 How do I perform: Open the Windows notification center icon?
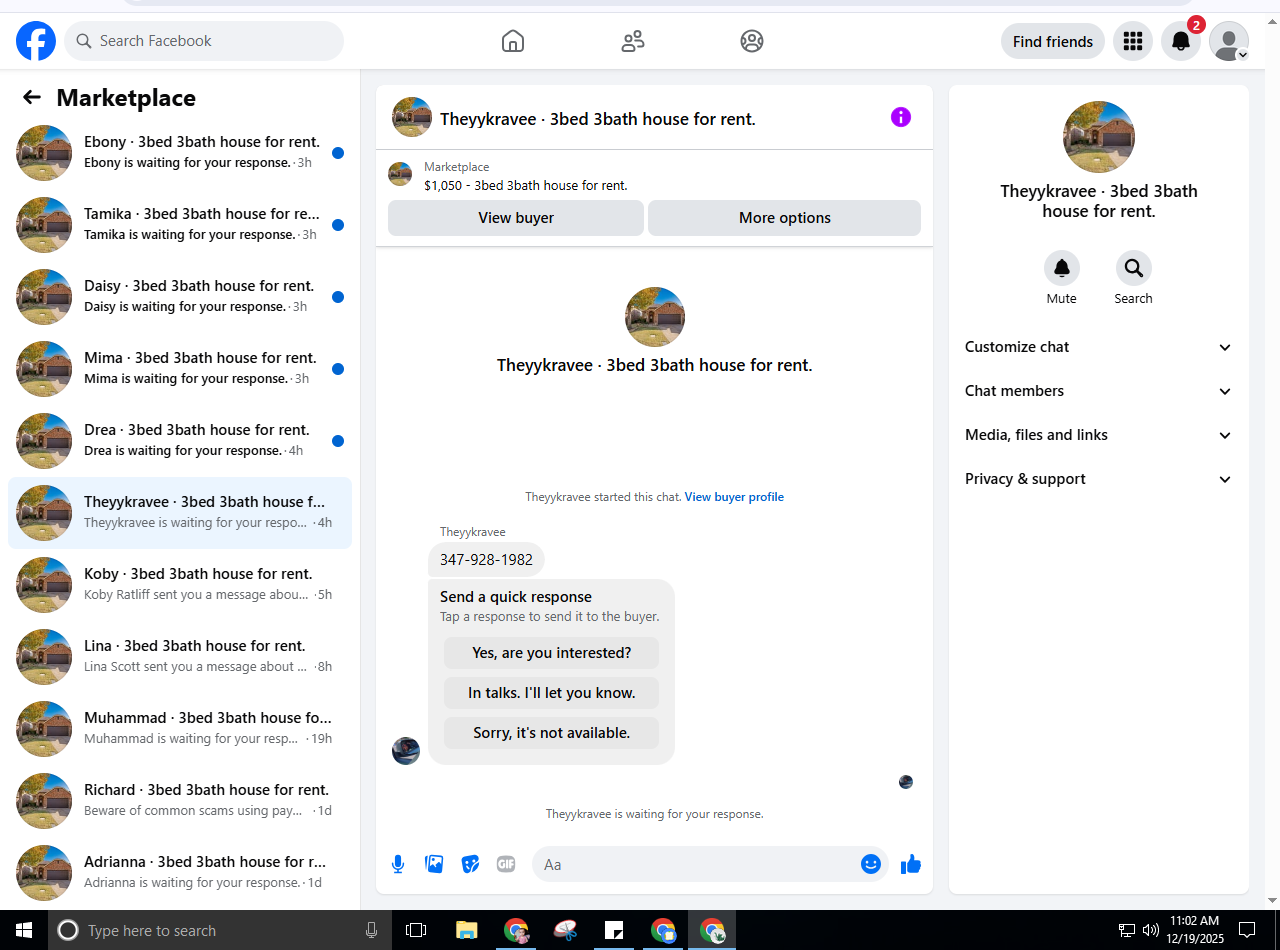1247,930
